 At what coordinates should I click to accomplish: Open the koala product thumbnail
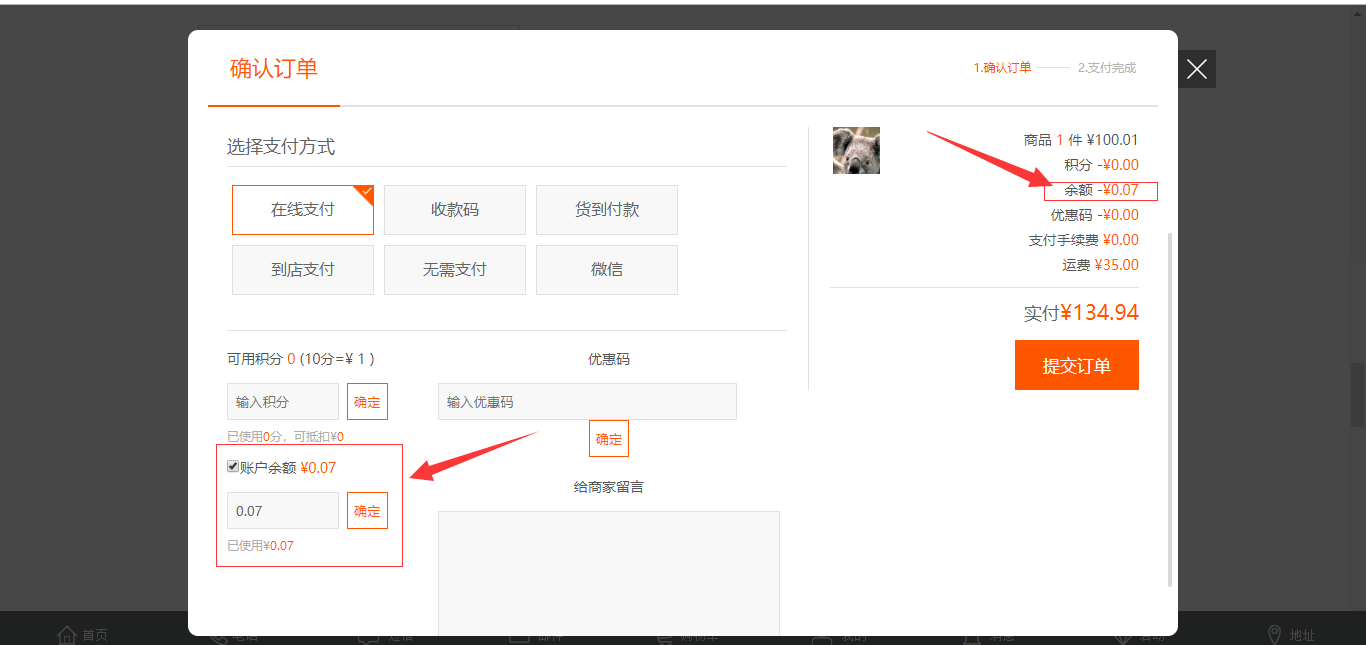pos(856,151)
